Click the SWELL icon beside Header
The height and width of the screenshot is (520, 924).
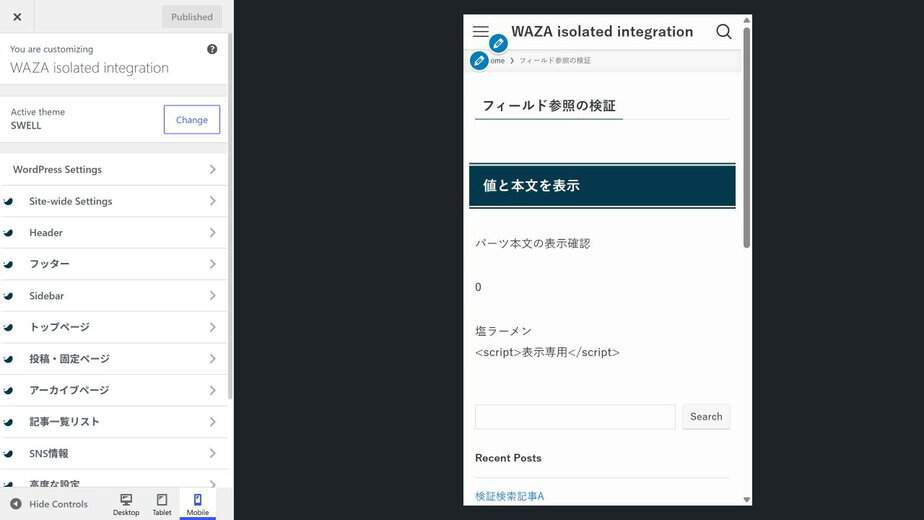coord(9,233)
